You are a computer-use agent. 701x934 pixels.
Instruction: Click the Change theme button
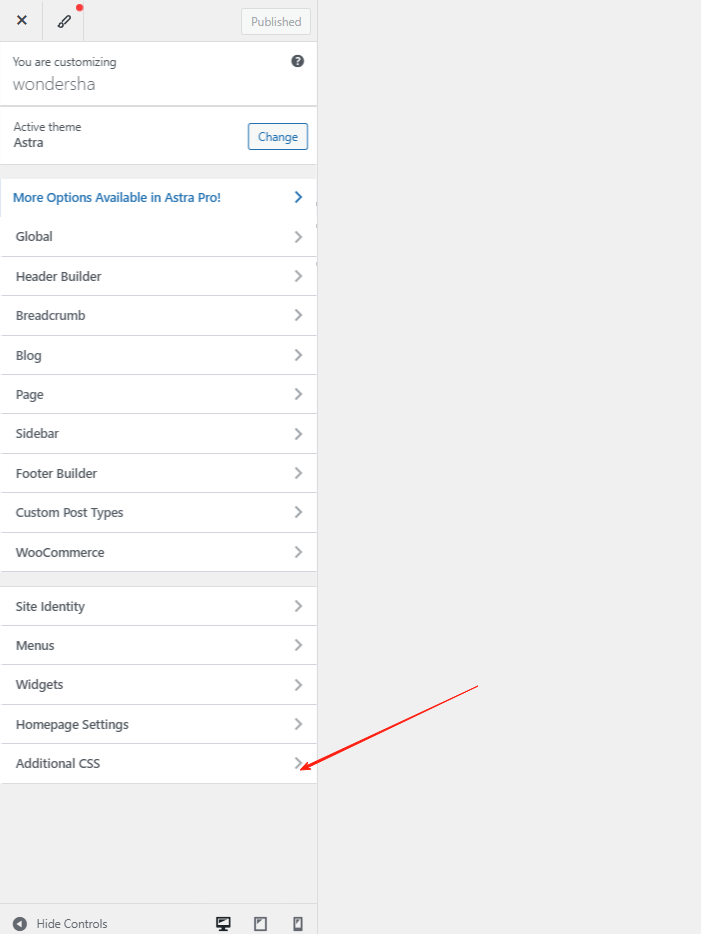(277, 137)
